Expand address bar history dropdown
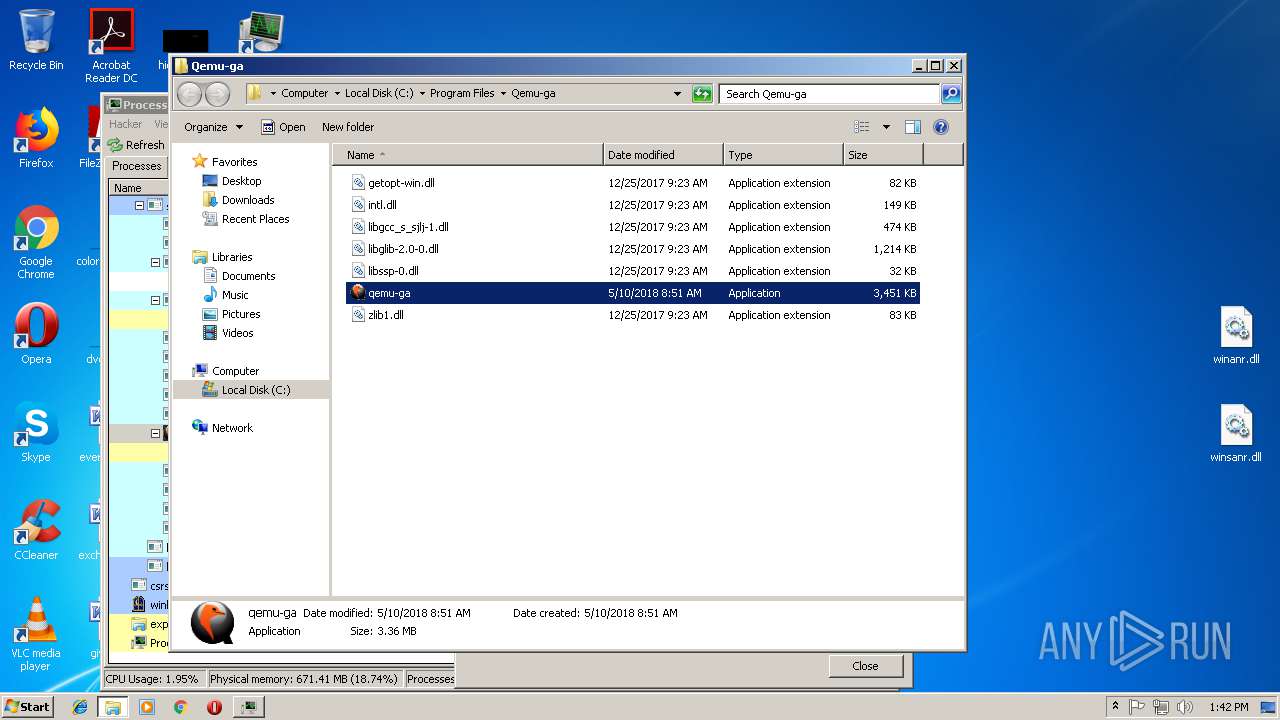1280x720 pixels. (x=678, y=94)
